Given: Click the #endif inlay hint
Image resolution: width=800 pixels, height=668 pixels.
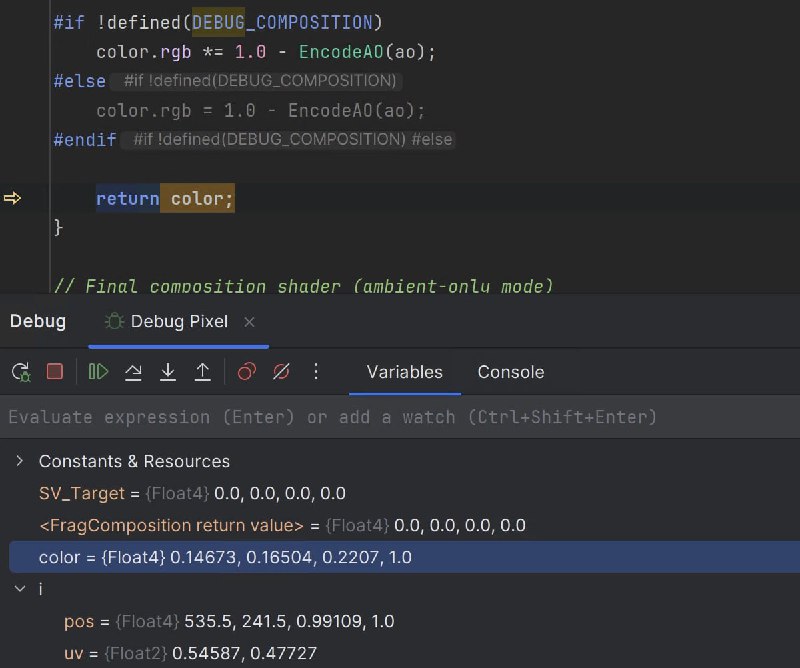Looking at the screenshot, I should pyautogui.click(x=288, y=139).
